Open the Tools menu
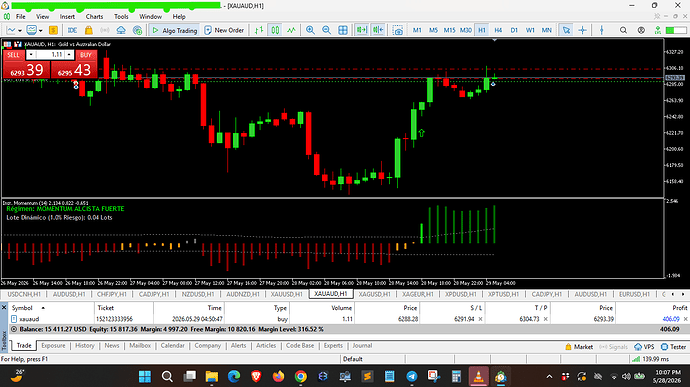The height and width of the screenshot is (387, 690). tap(121, 17)
